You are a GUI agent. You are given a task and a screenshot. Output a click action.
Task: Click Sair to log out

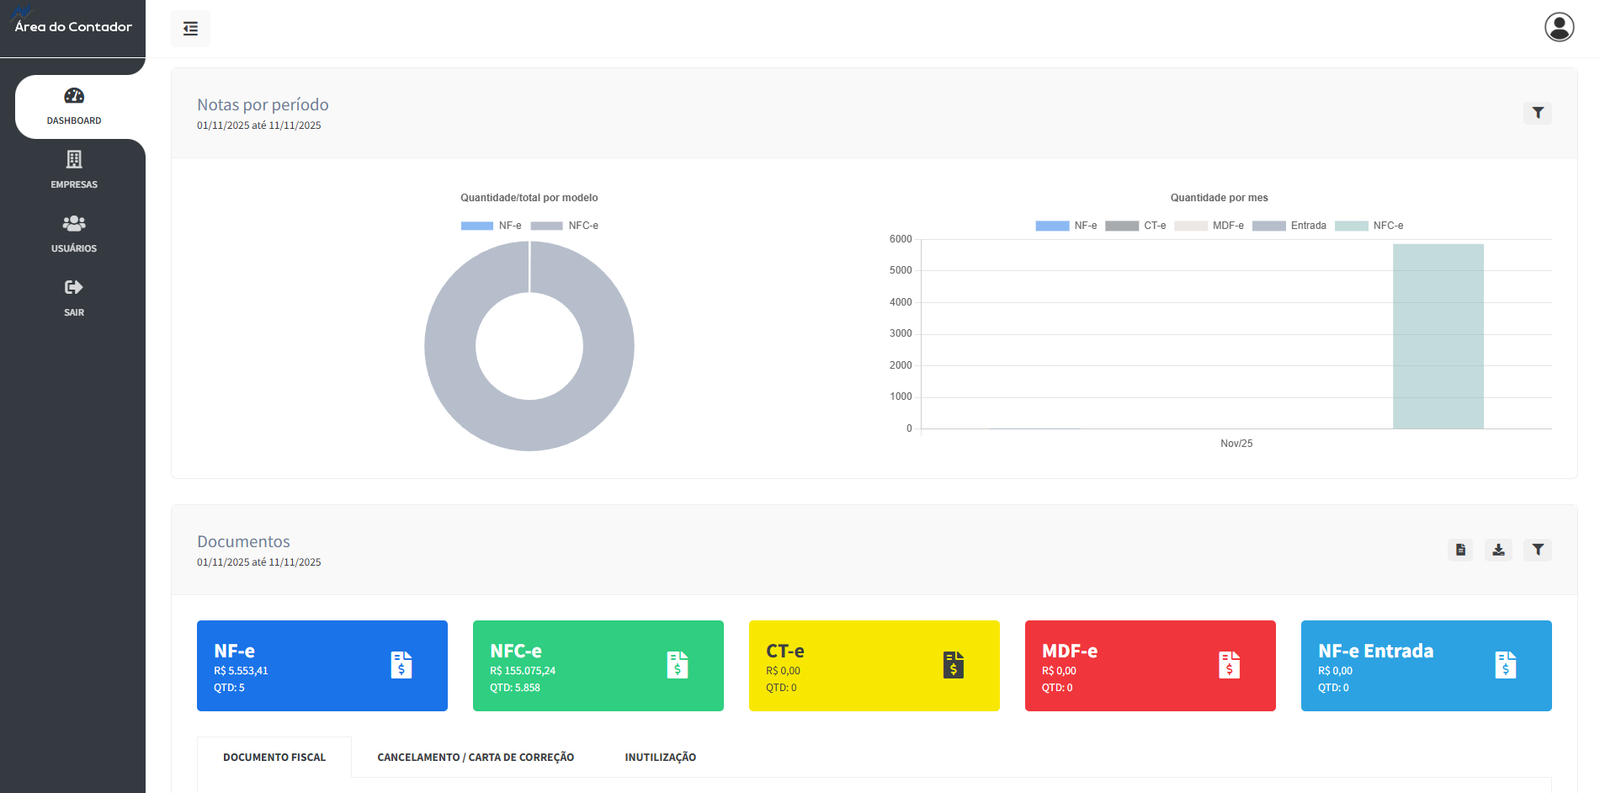[x=74, y=298]
